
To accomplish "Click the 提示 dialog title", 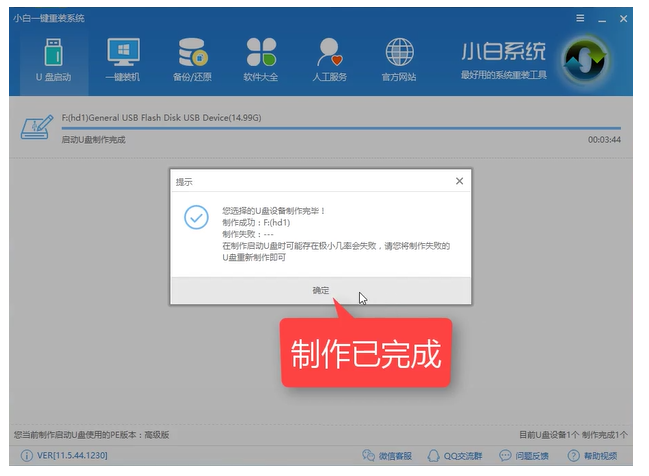I will pyautogui.click(x=184, y=182).
